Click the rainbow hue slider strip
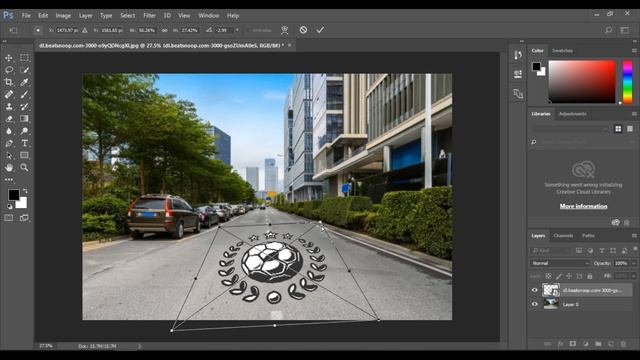 [627, 82]
